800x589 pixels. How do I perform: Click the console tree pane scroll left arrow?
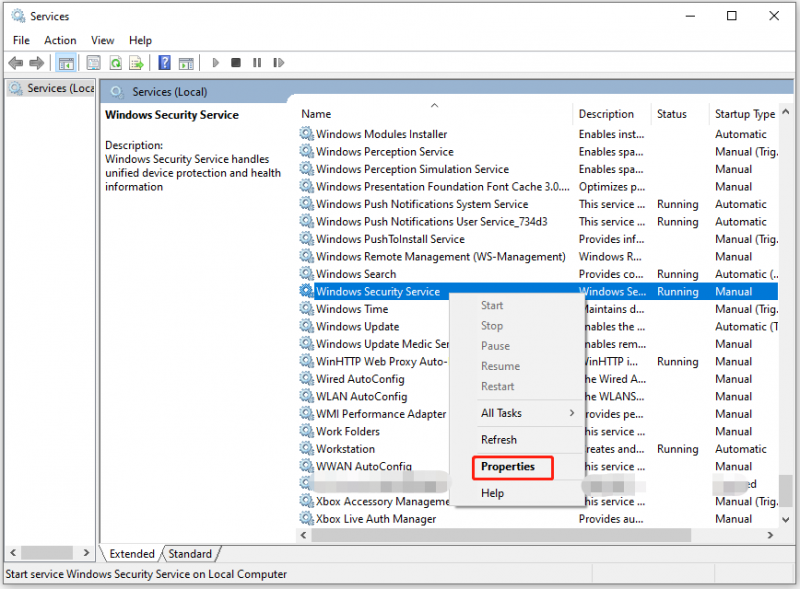tap(13, 553)
